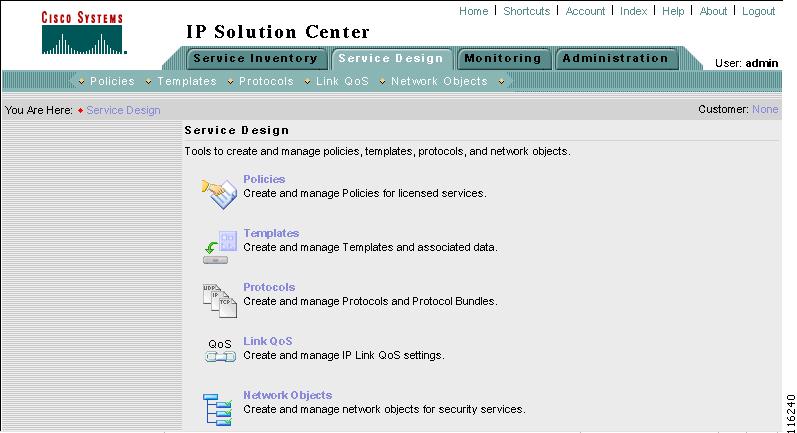Click the 'User: admin' label
797x433 pixels.
[746, 64]
